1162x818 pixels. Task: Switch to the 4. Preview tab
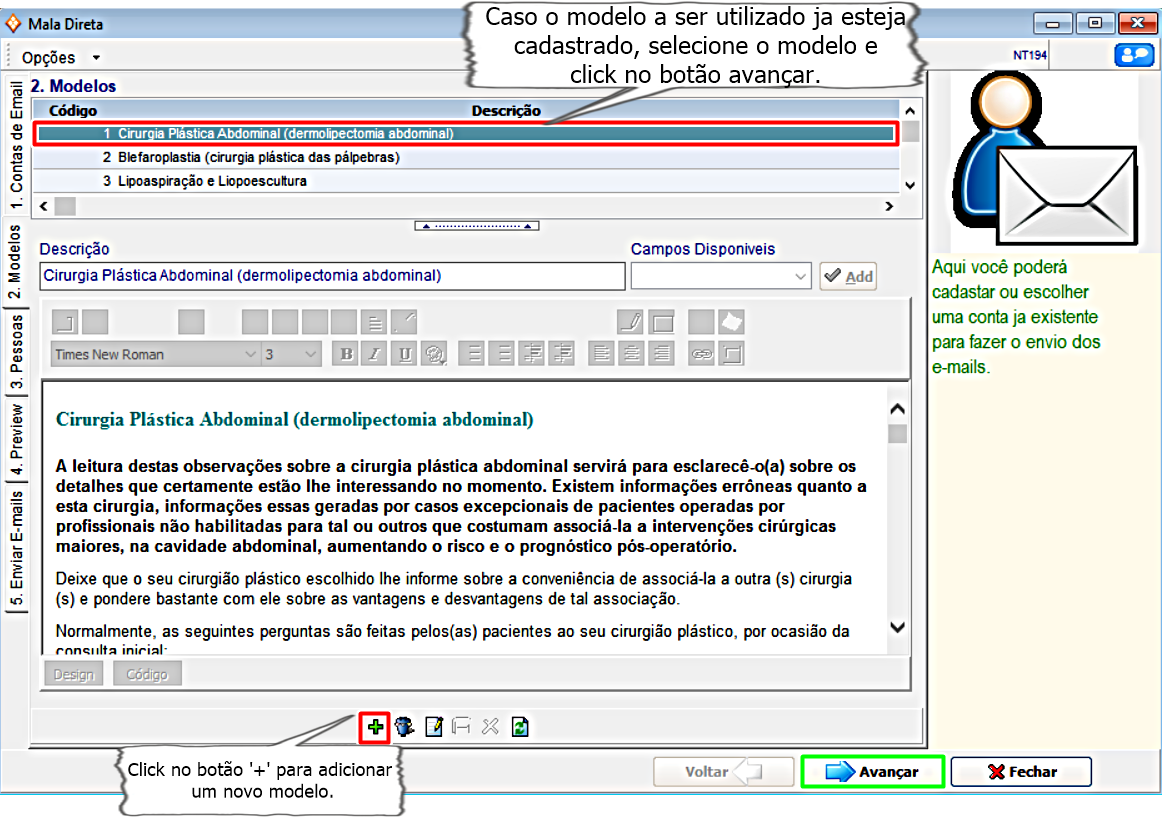point(16,432)
